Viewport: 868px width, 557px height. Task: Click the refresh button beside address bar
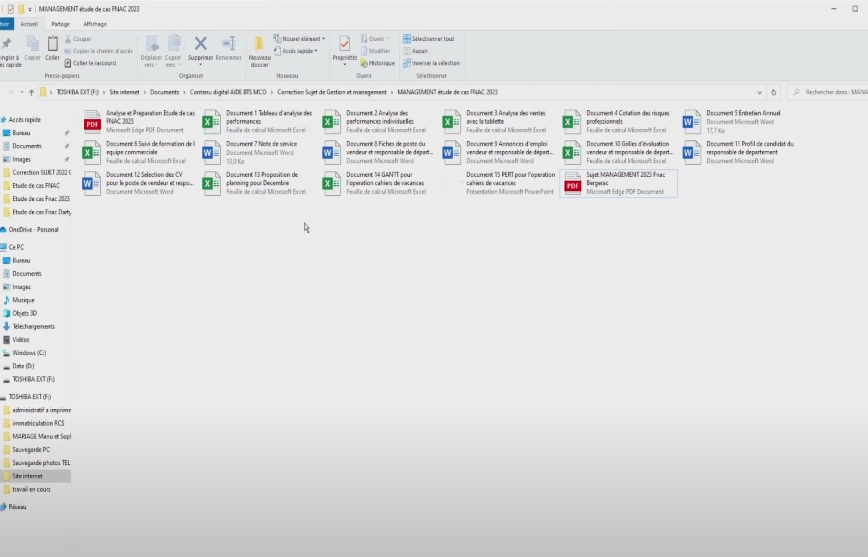pos(774,92)
